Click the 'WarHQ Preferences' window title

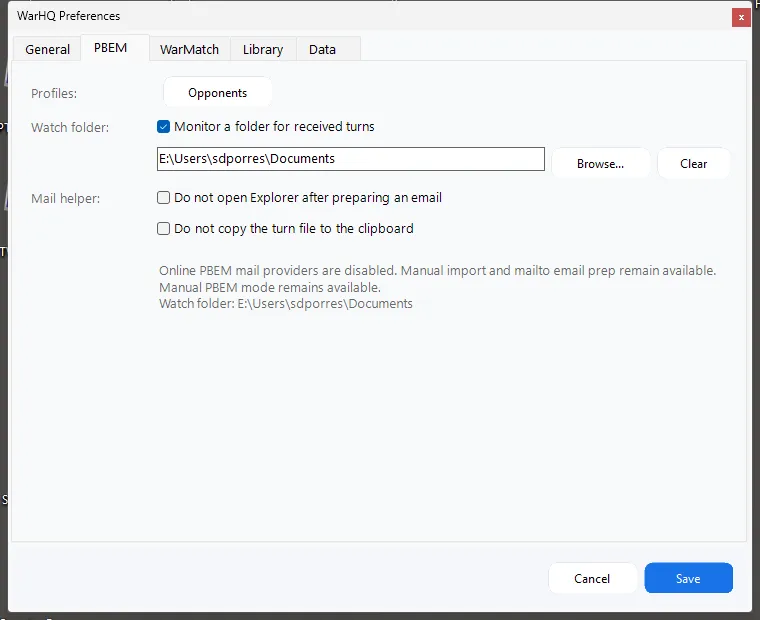tap(68, 16)
